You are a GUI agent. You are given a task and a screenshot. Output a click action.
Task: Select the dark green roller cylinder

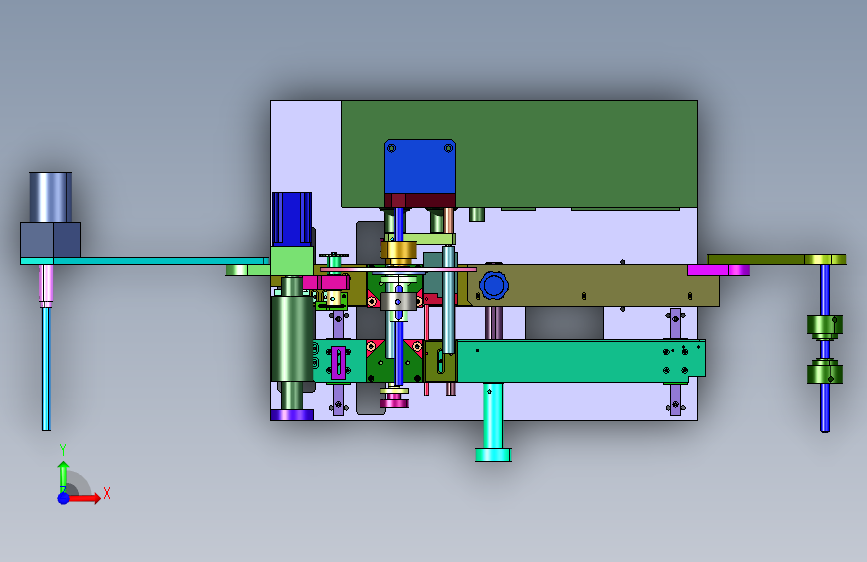pyautogui.click(x=292, y=339)
